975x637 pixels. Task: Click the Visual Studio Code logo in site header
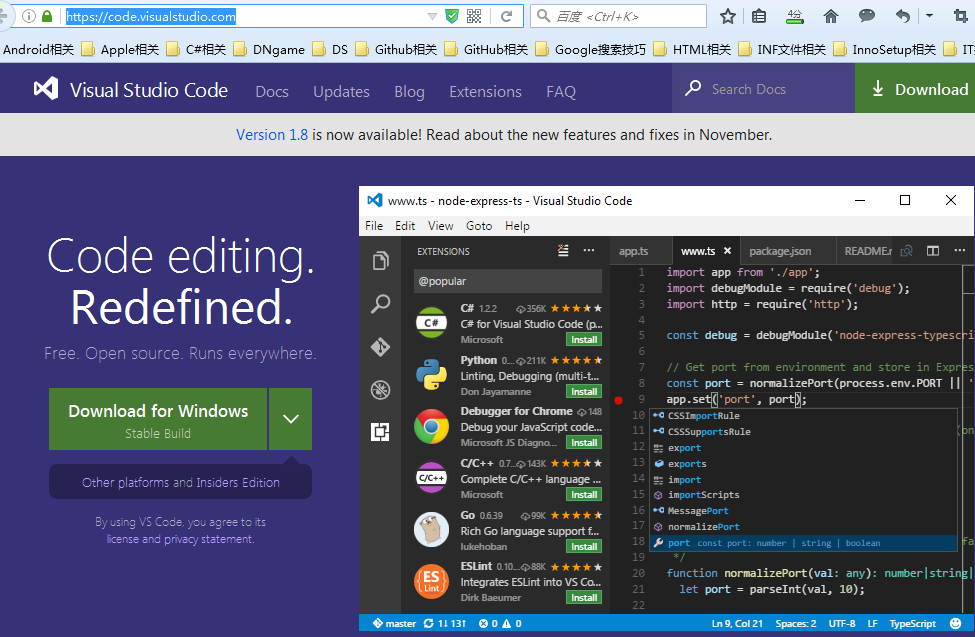pos(46,90)
